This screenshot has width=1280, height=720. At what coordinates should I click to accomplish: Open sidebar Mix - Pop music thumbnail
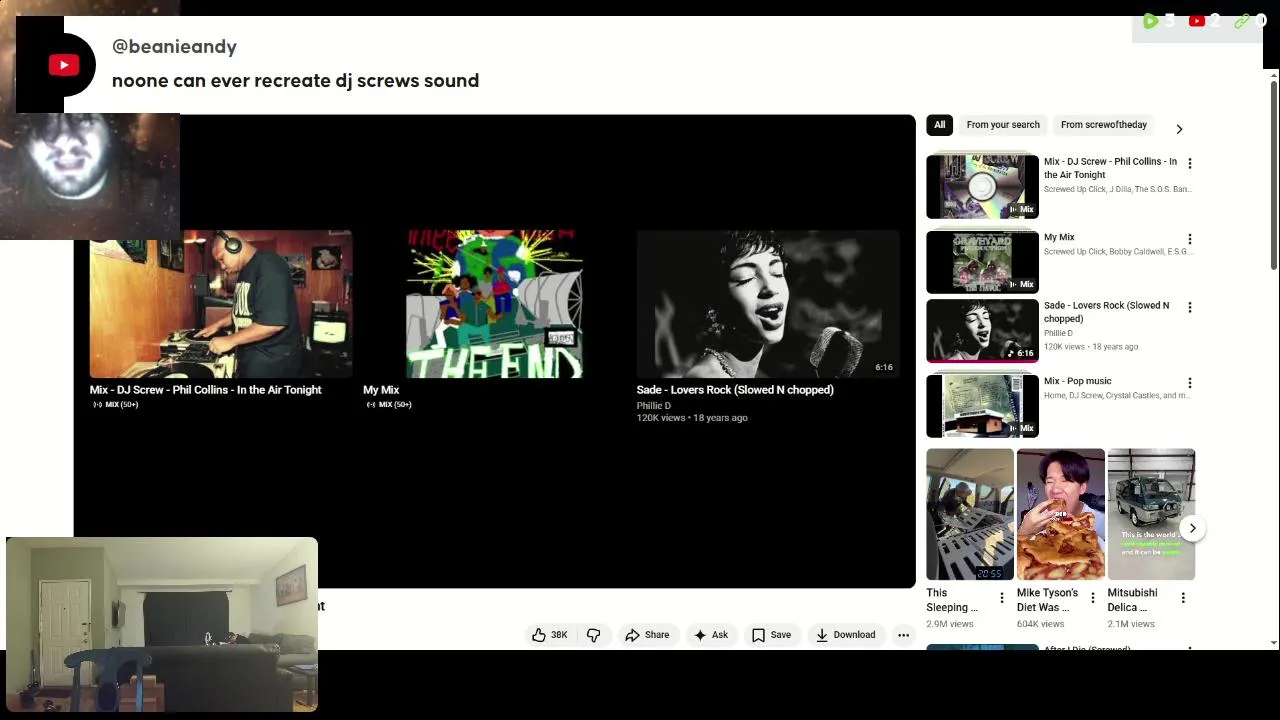(982, 406)
